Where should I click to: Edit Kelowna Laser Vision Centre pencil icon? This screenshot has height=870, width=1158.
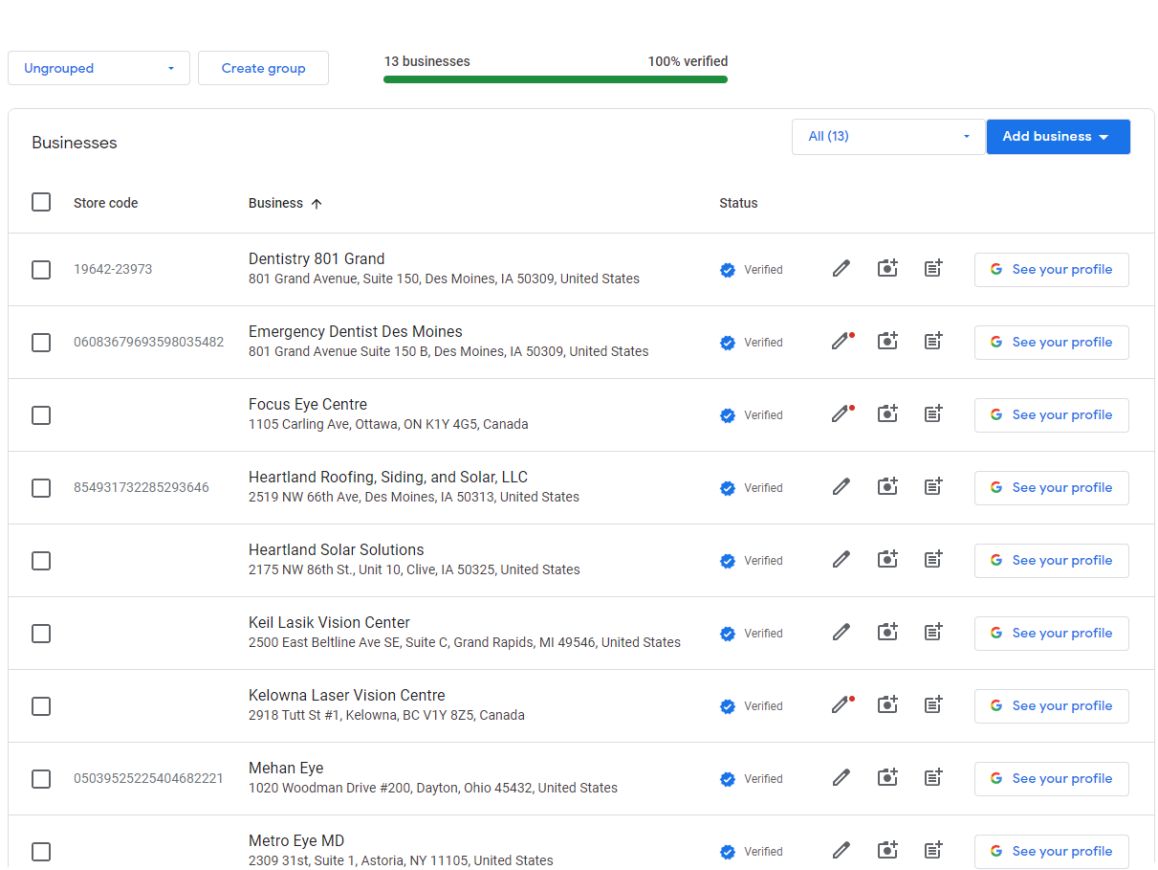coord(841,705)
